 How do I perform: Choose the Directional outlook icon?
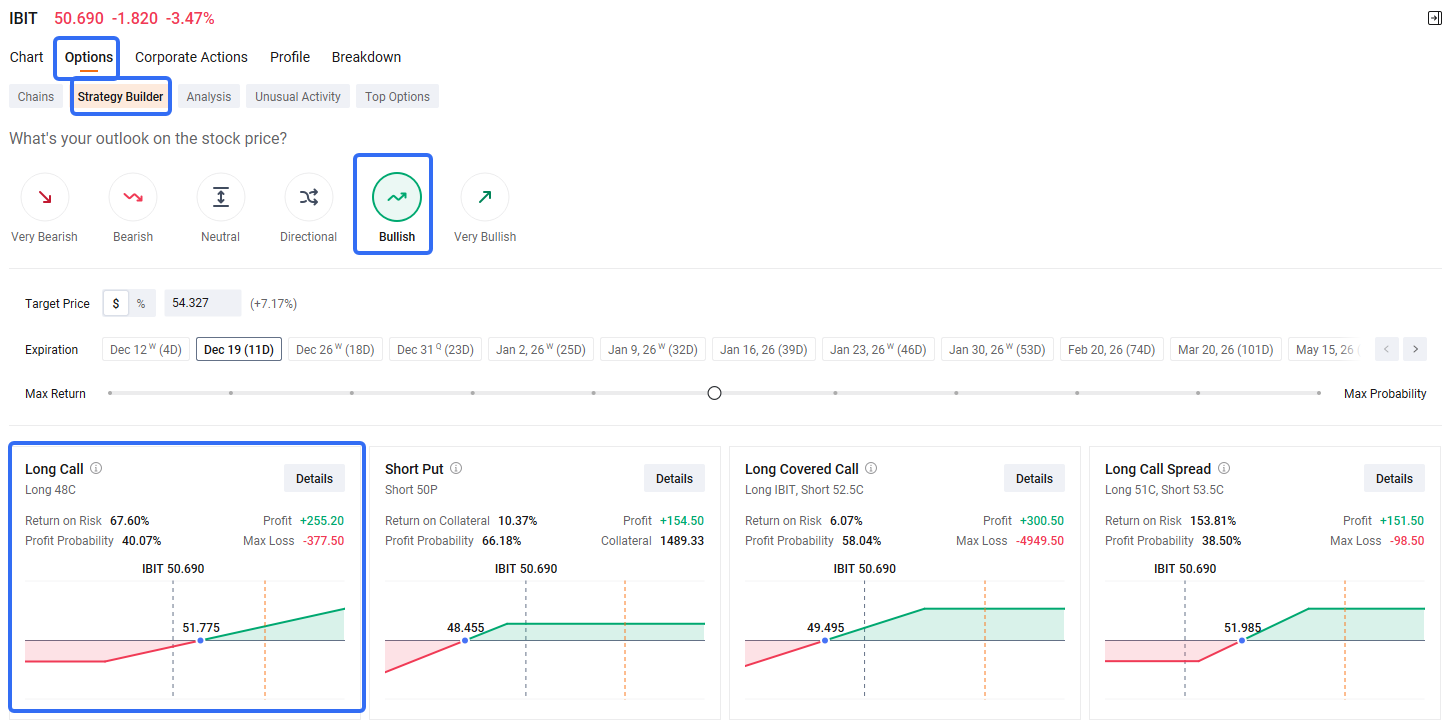pyautogui.click(x=309, y=197)
